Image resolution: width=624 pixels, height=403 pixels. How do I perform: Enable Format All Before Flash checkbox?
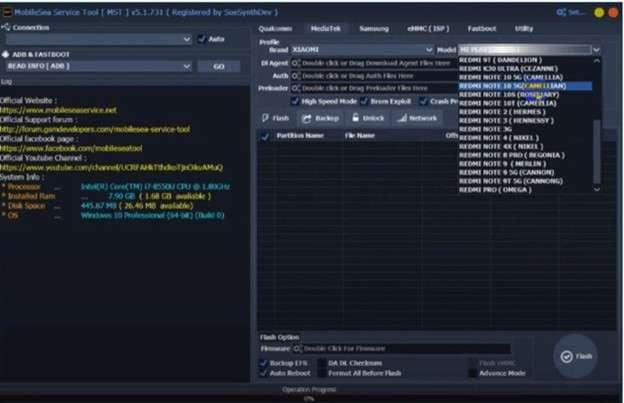click(322, 373)
